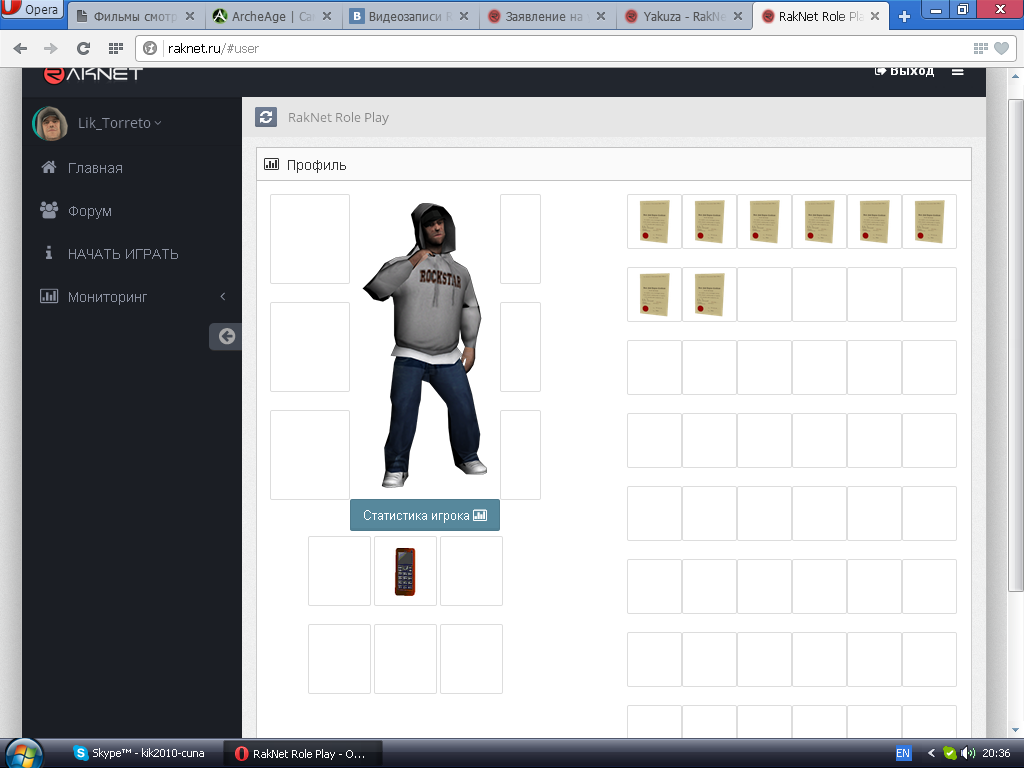1024x768 pixels.
Task: Log out using Выход link
Action: 904,71
